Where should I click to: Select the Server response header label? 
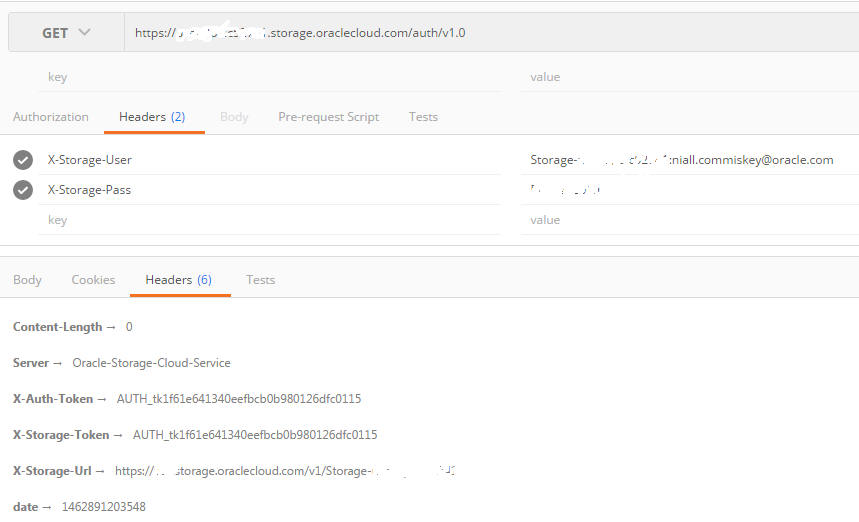[x=31, y=363]
